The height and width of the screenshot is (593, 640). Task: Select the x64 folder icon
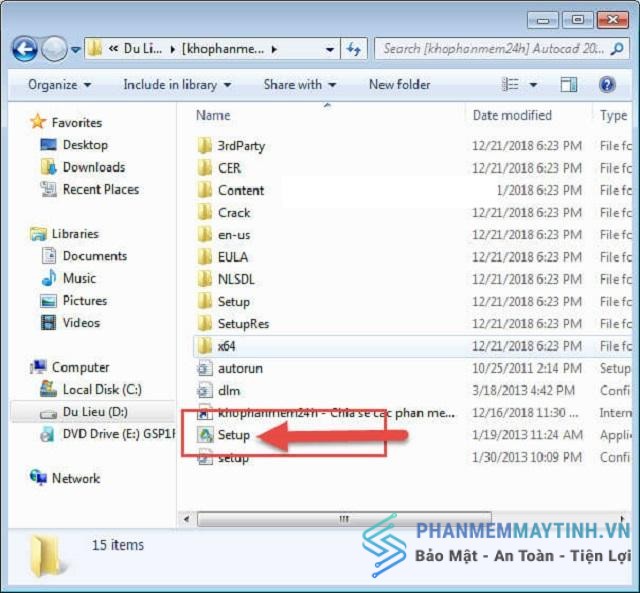pos(204,346)
